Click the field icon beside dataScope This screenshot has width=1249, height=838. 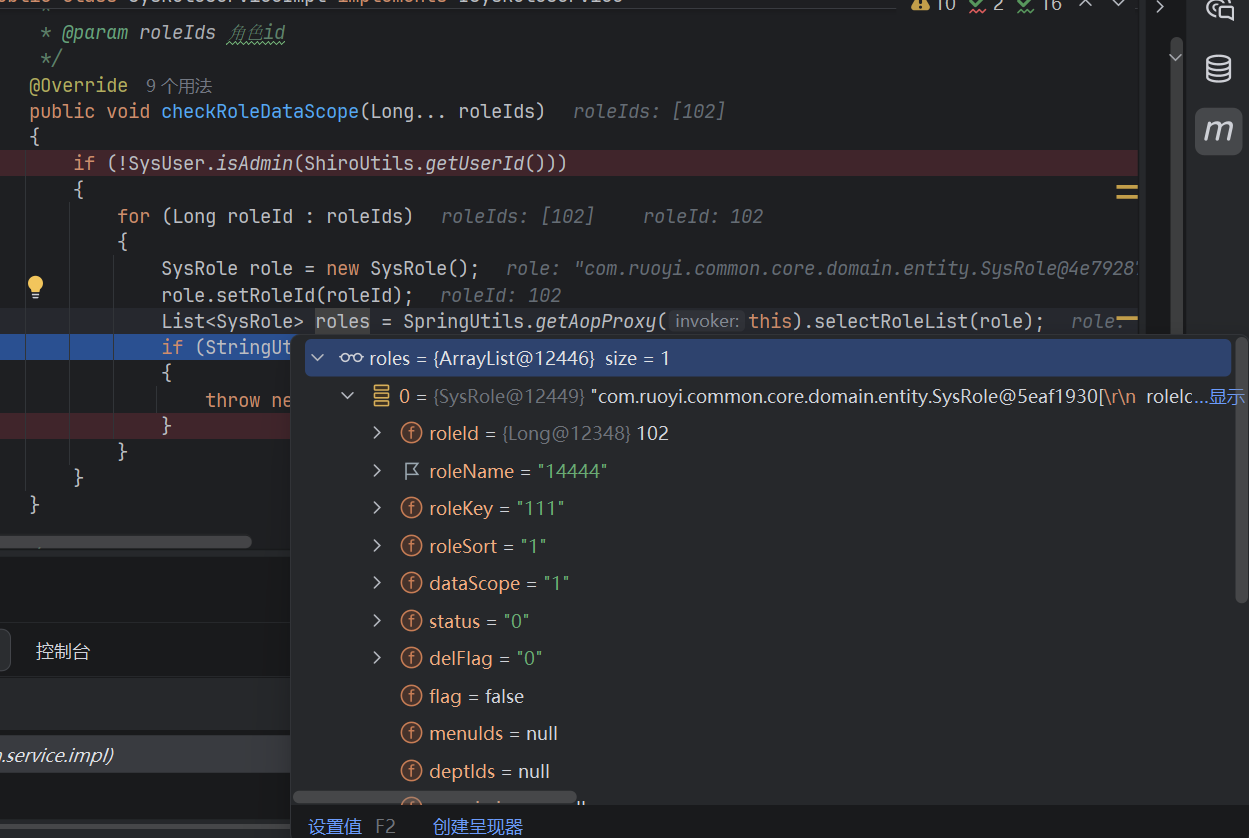coord(411,583)
